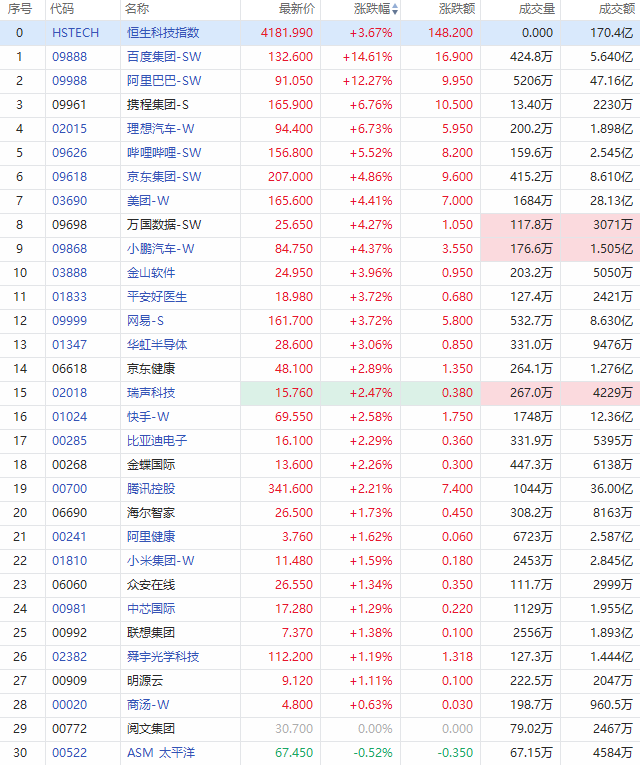Sort by 最新价 column header
Screen dimensions: 640x765
[x=297, y=9]
